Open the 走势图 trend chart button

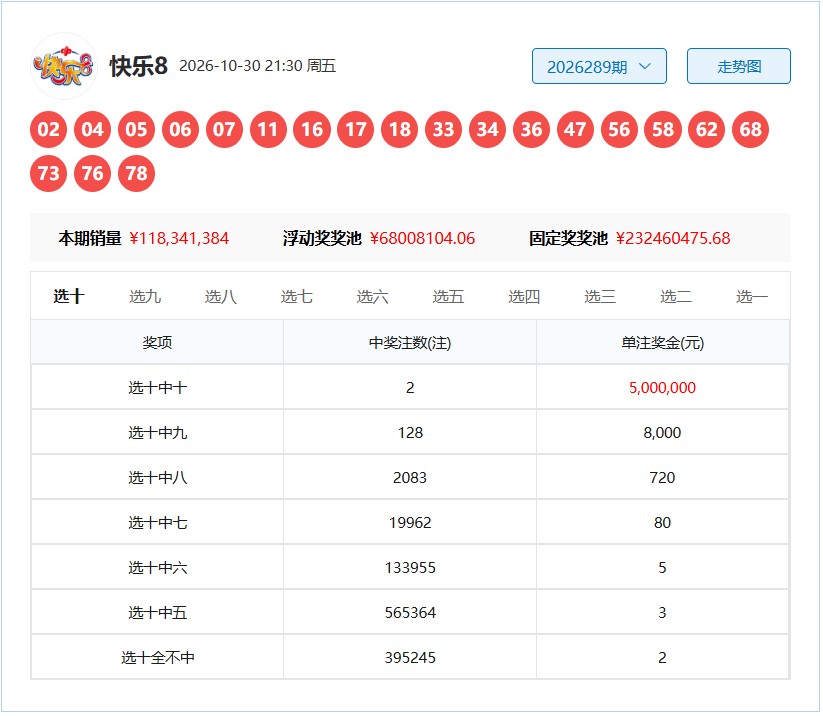point(738,66)
